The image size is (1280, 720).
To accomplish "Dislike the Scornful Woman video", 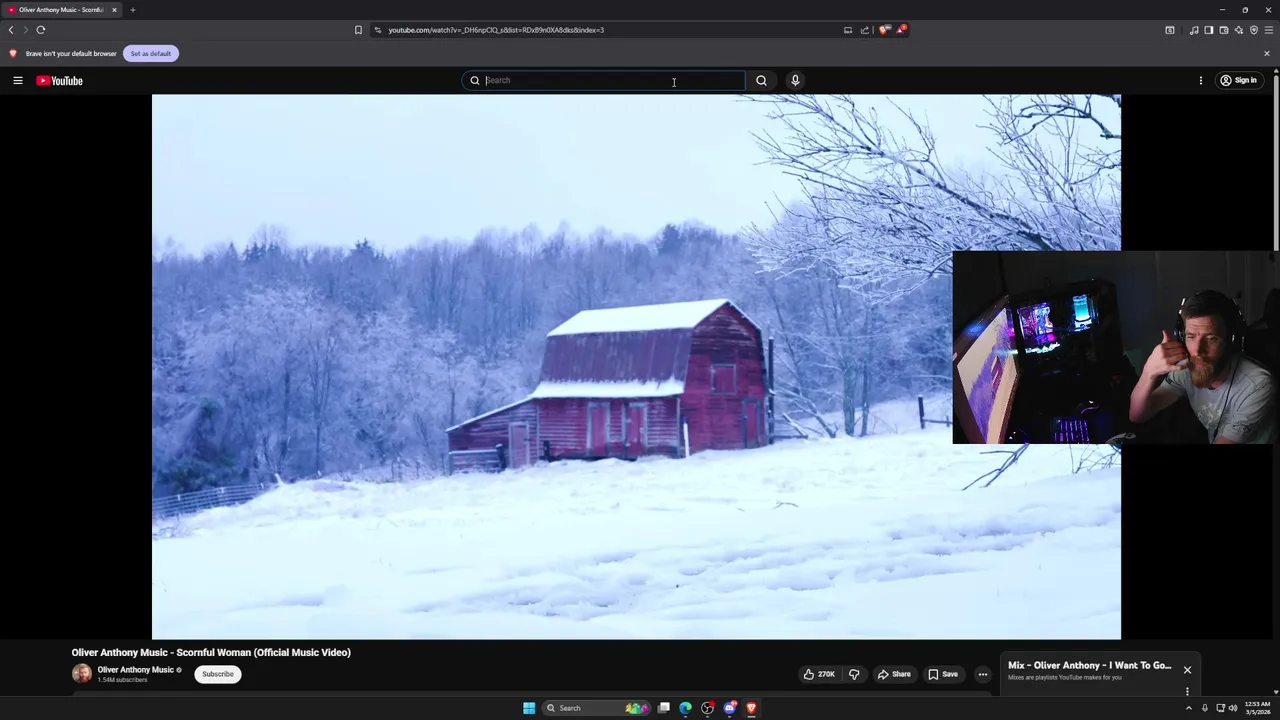I will (854, 674).
